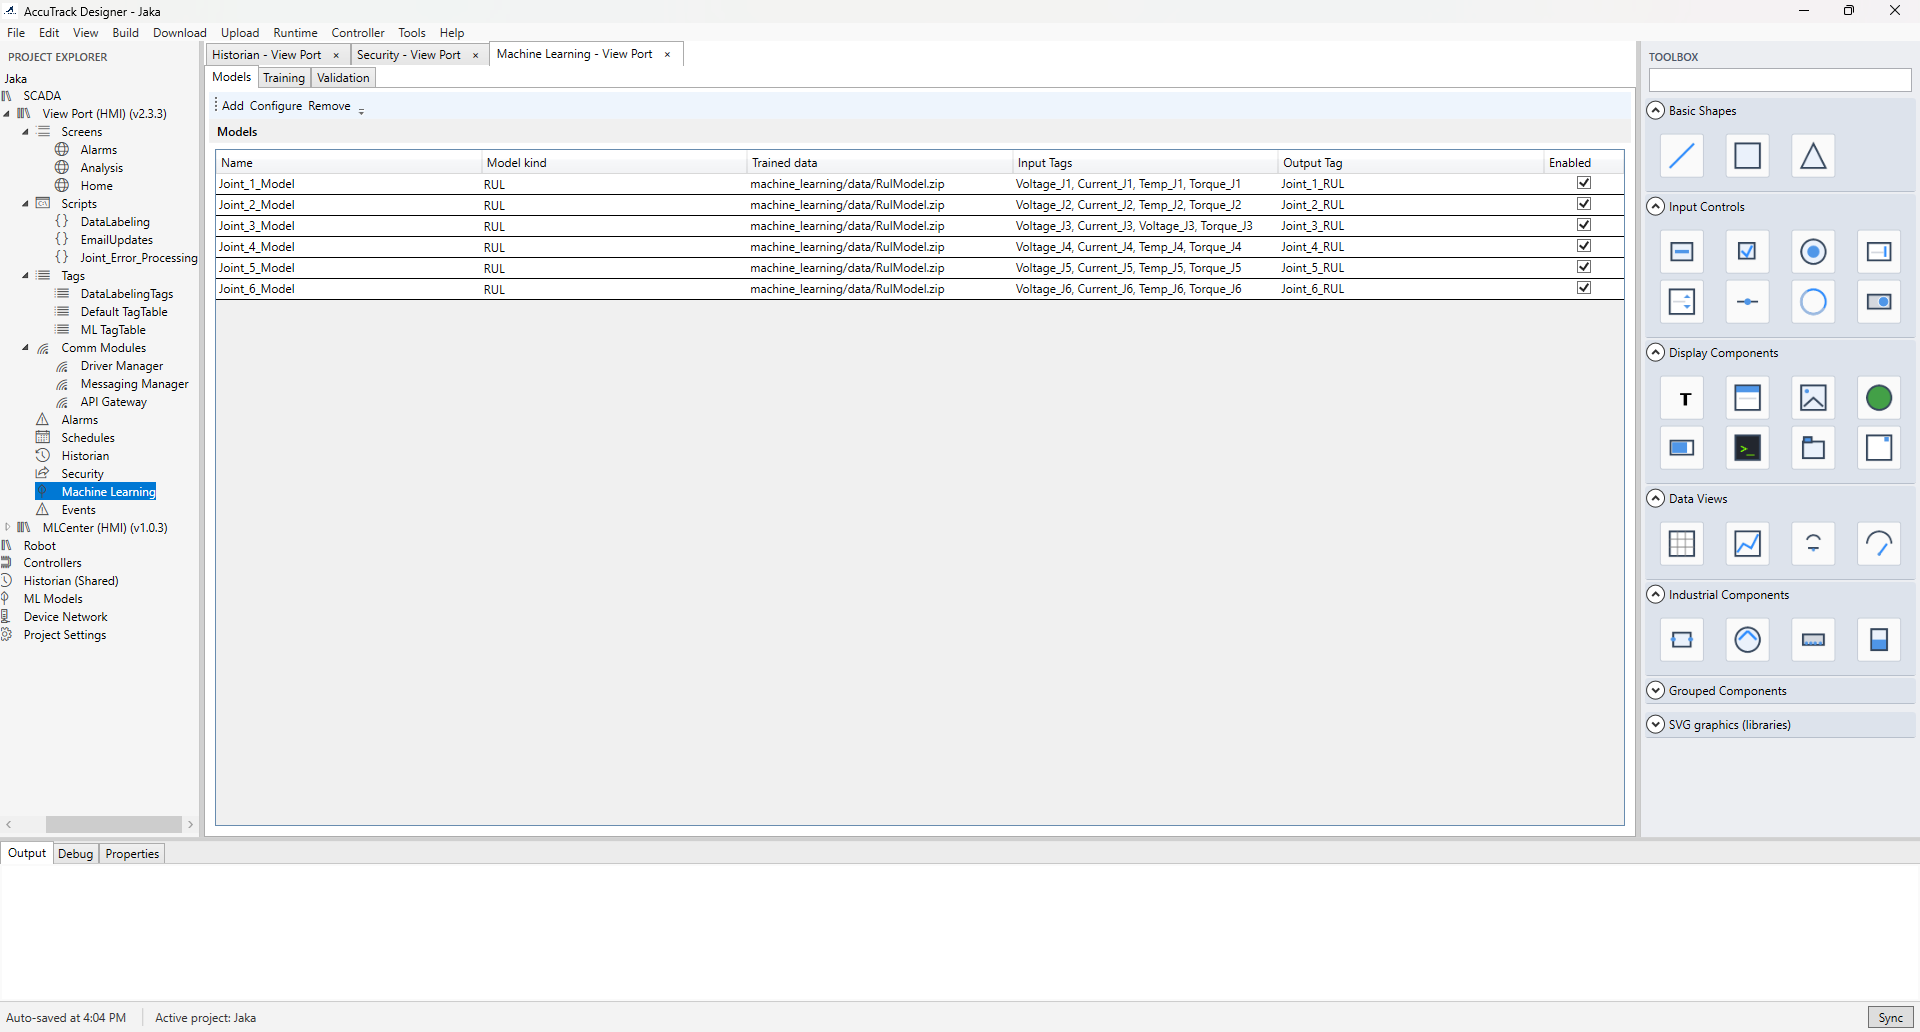Select the circular gauge data view icon
The image size is (1920, 1032).
[1879, 544]
